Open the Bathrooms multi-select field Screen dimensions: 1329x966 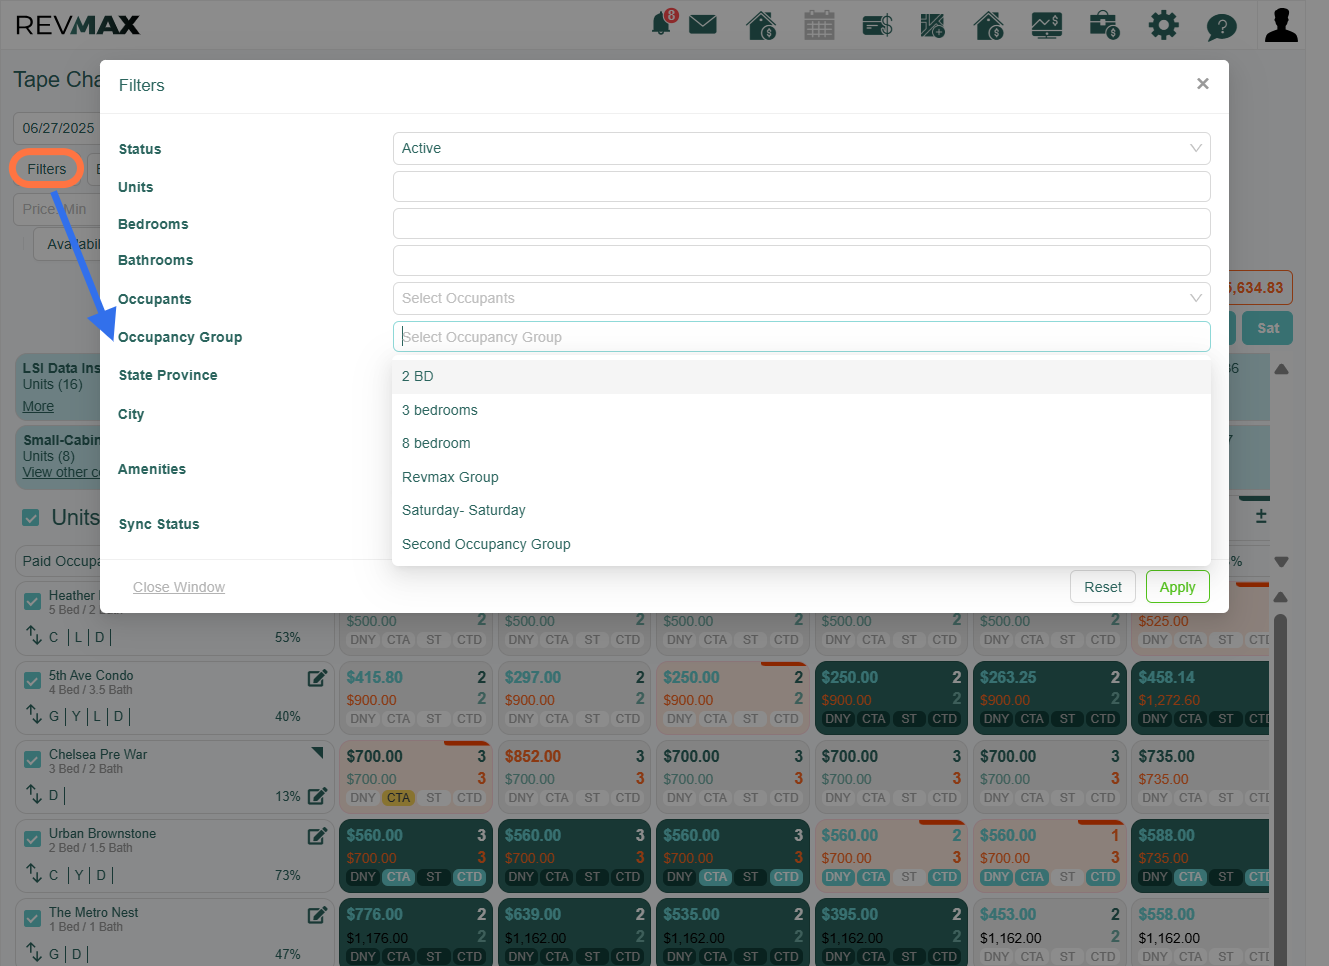802,260
